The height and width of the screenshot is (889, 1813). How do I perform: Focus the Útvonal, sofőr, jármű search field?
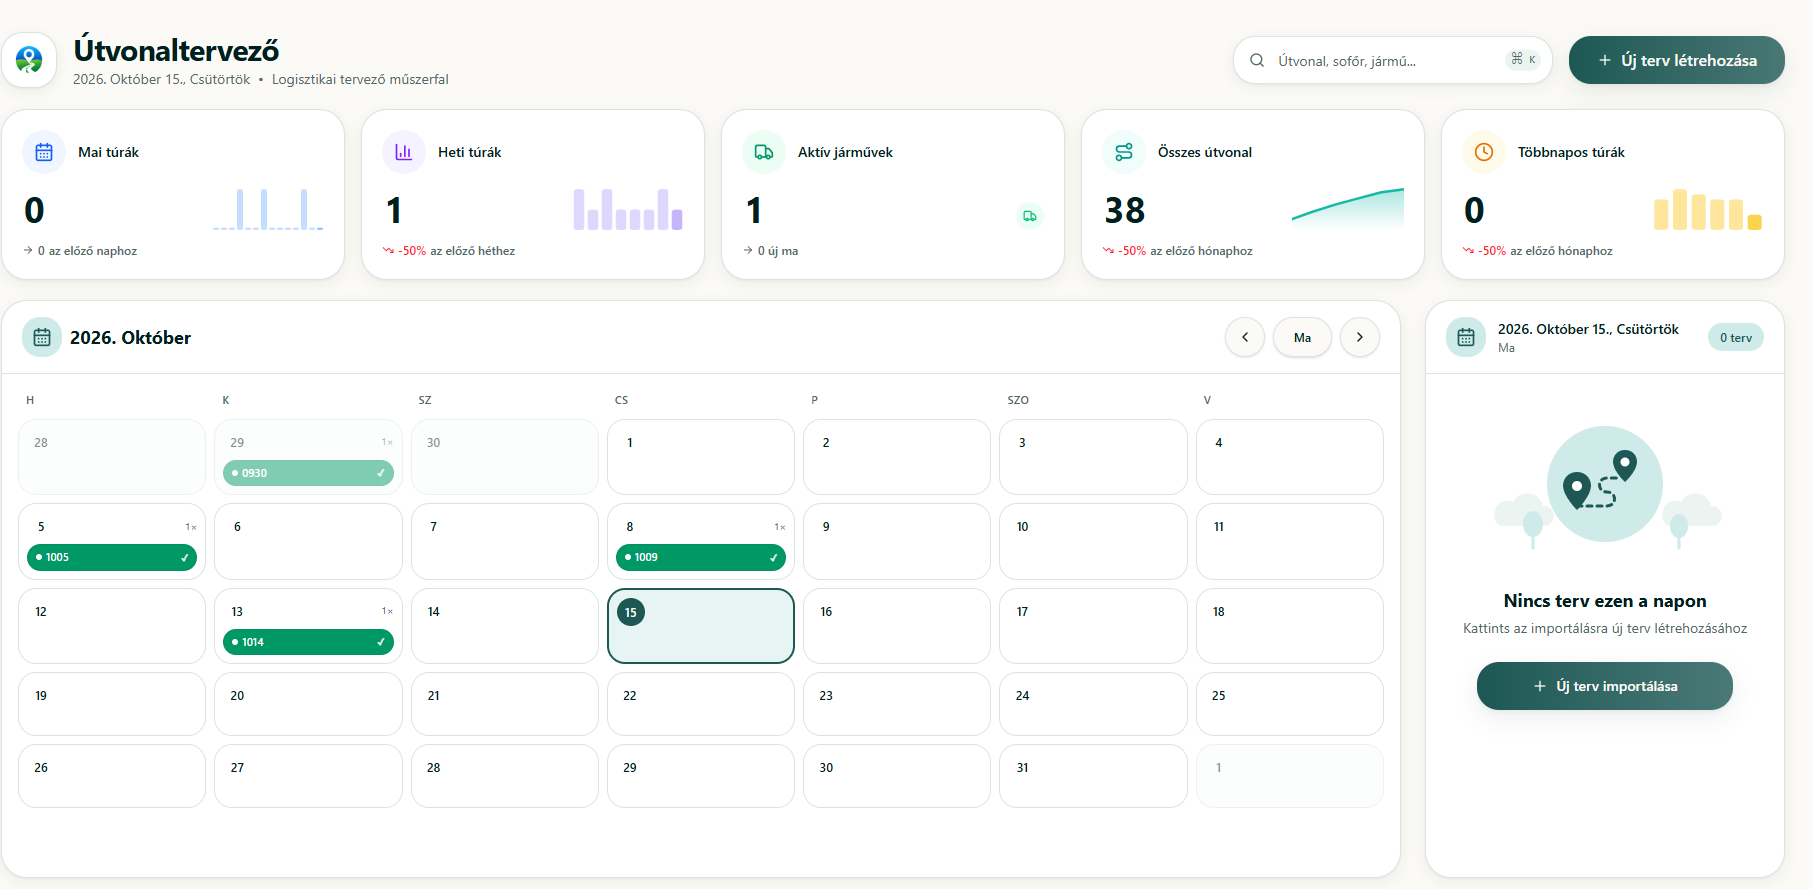coord(1392,60)
